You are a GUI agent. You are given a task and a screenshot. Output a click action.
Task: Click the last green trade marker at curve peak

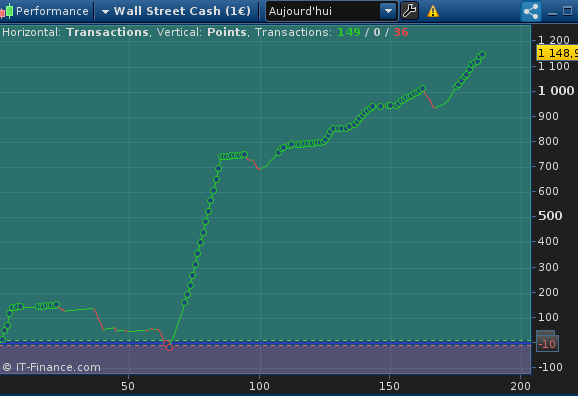483,55
